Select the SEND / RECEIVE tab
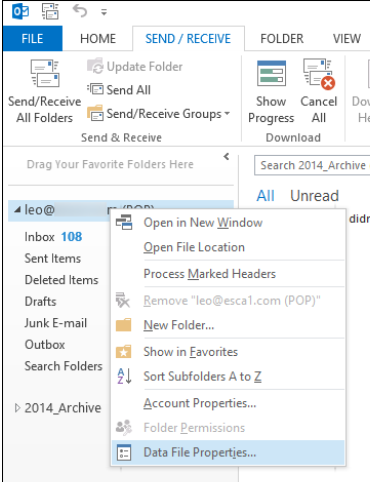 point(188,39)
